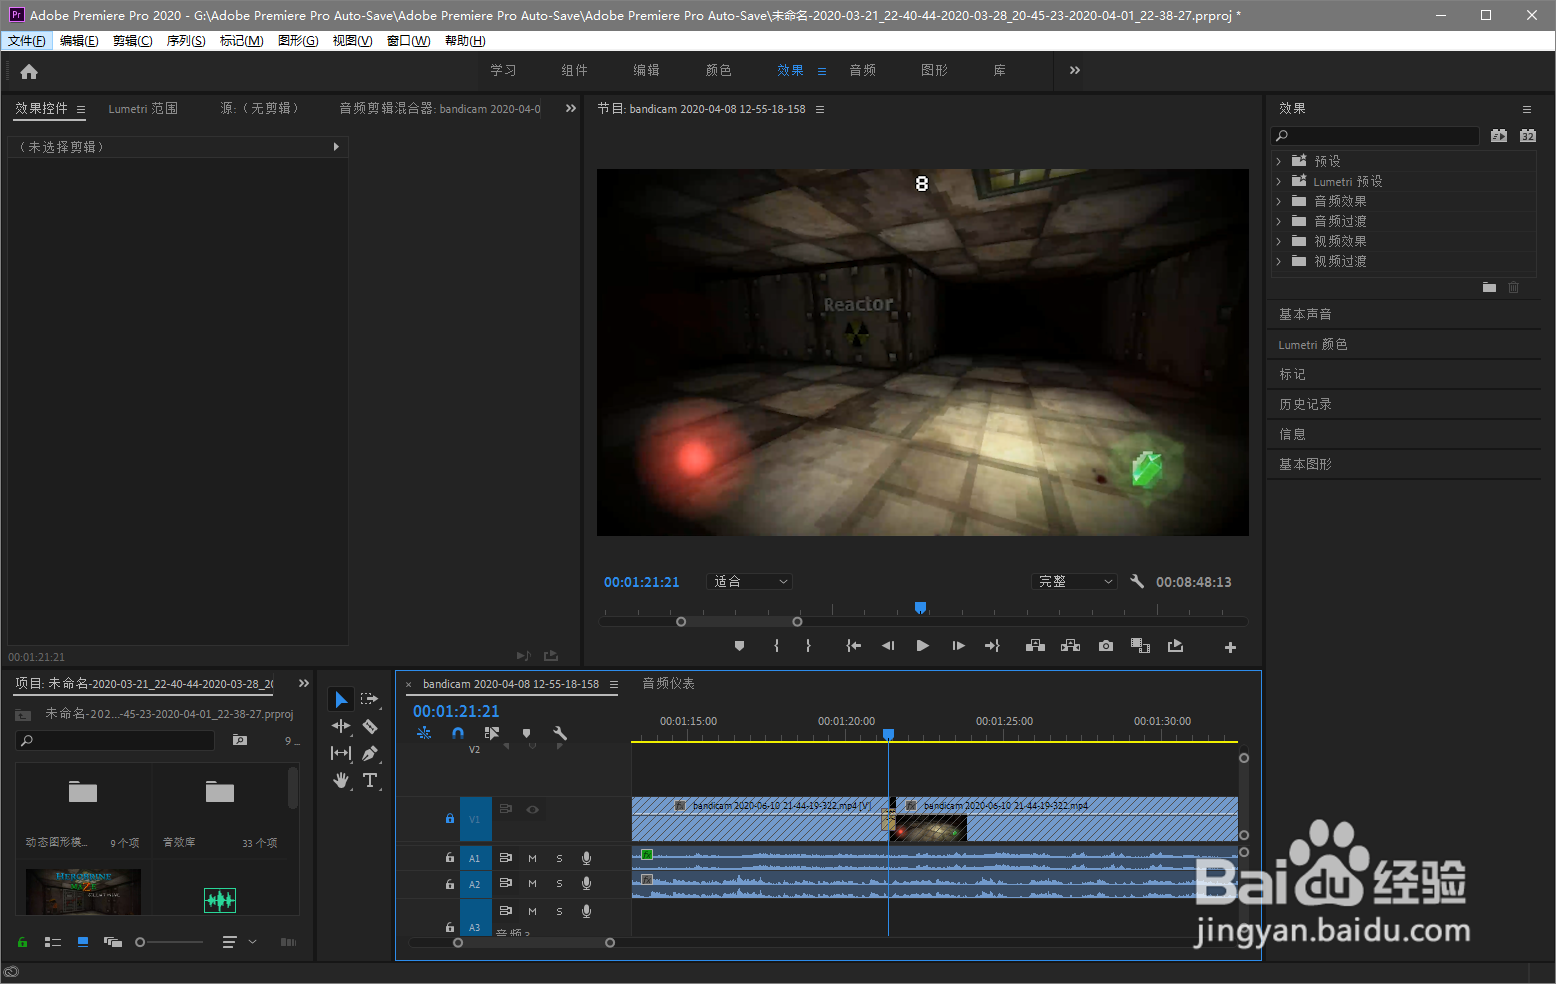Image resolution: width=1556 pixels, height=984 pixels.
Task: Click Mark Out button
Action: pos(808,646)
